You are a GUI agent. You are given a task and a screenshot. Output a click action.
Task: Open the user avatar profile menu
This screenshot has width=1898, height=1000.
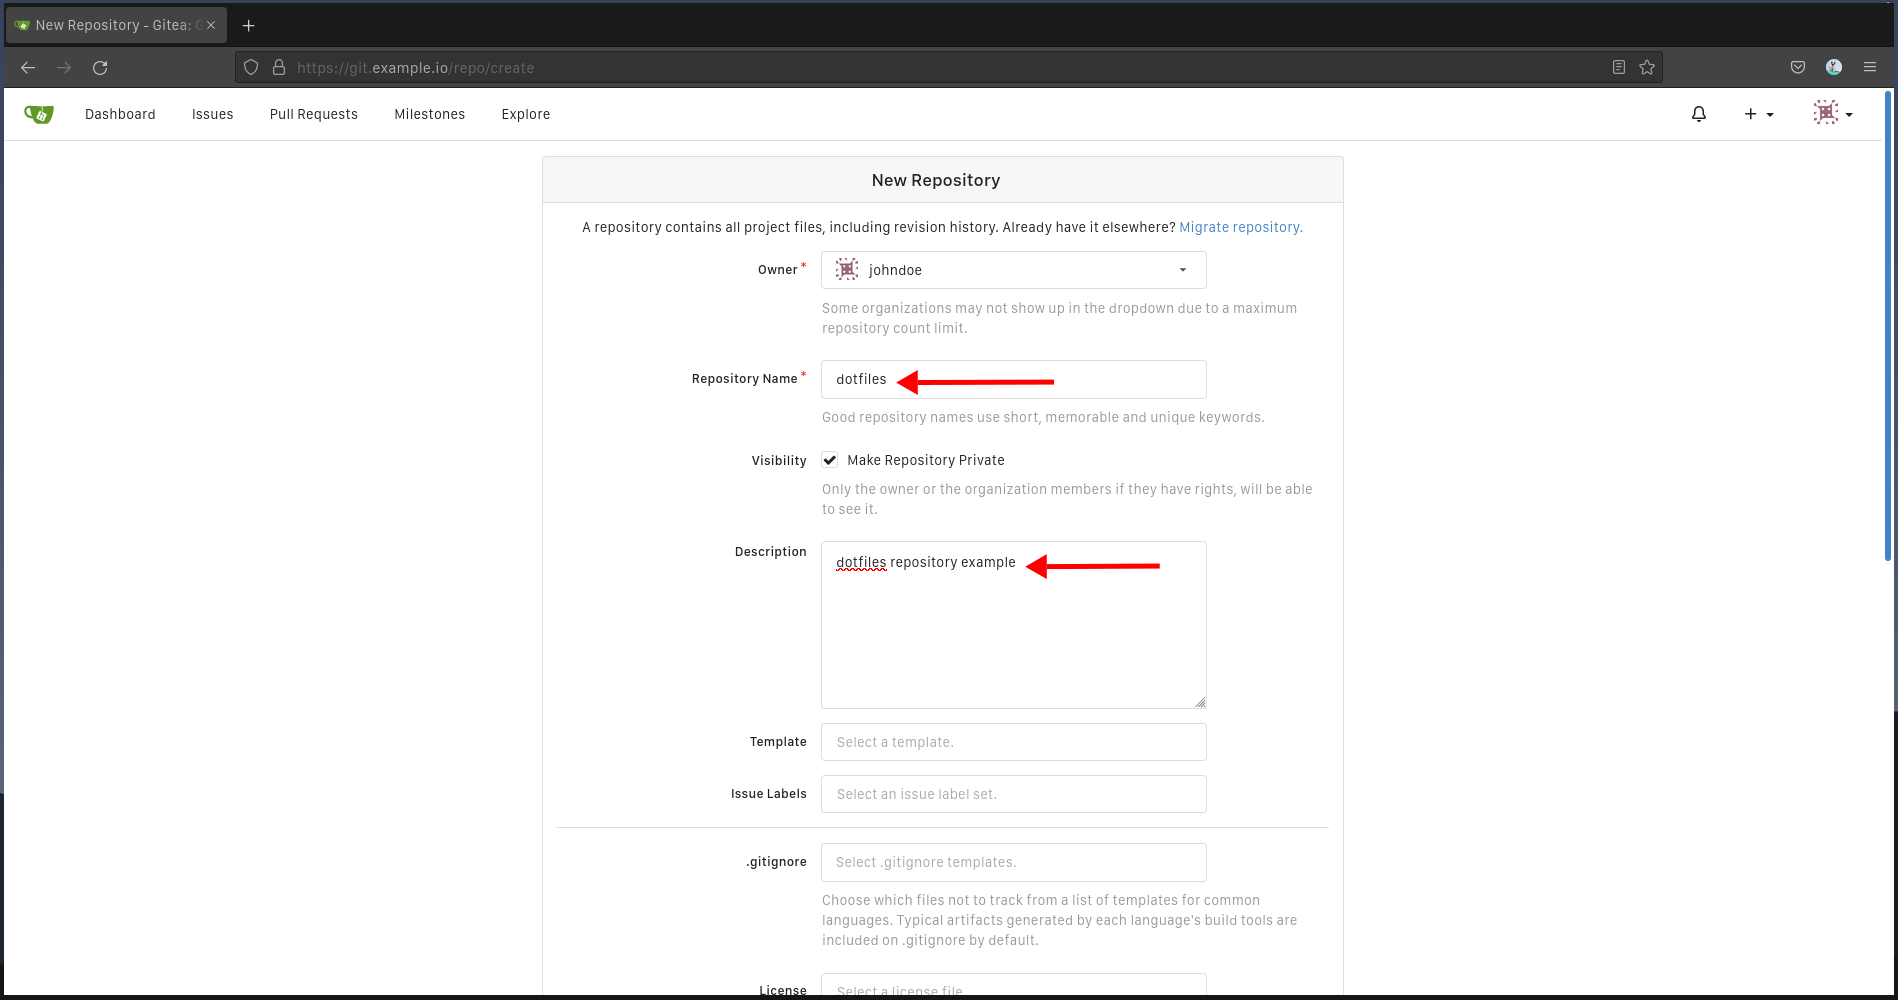tap(1832, 114)
